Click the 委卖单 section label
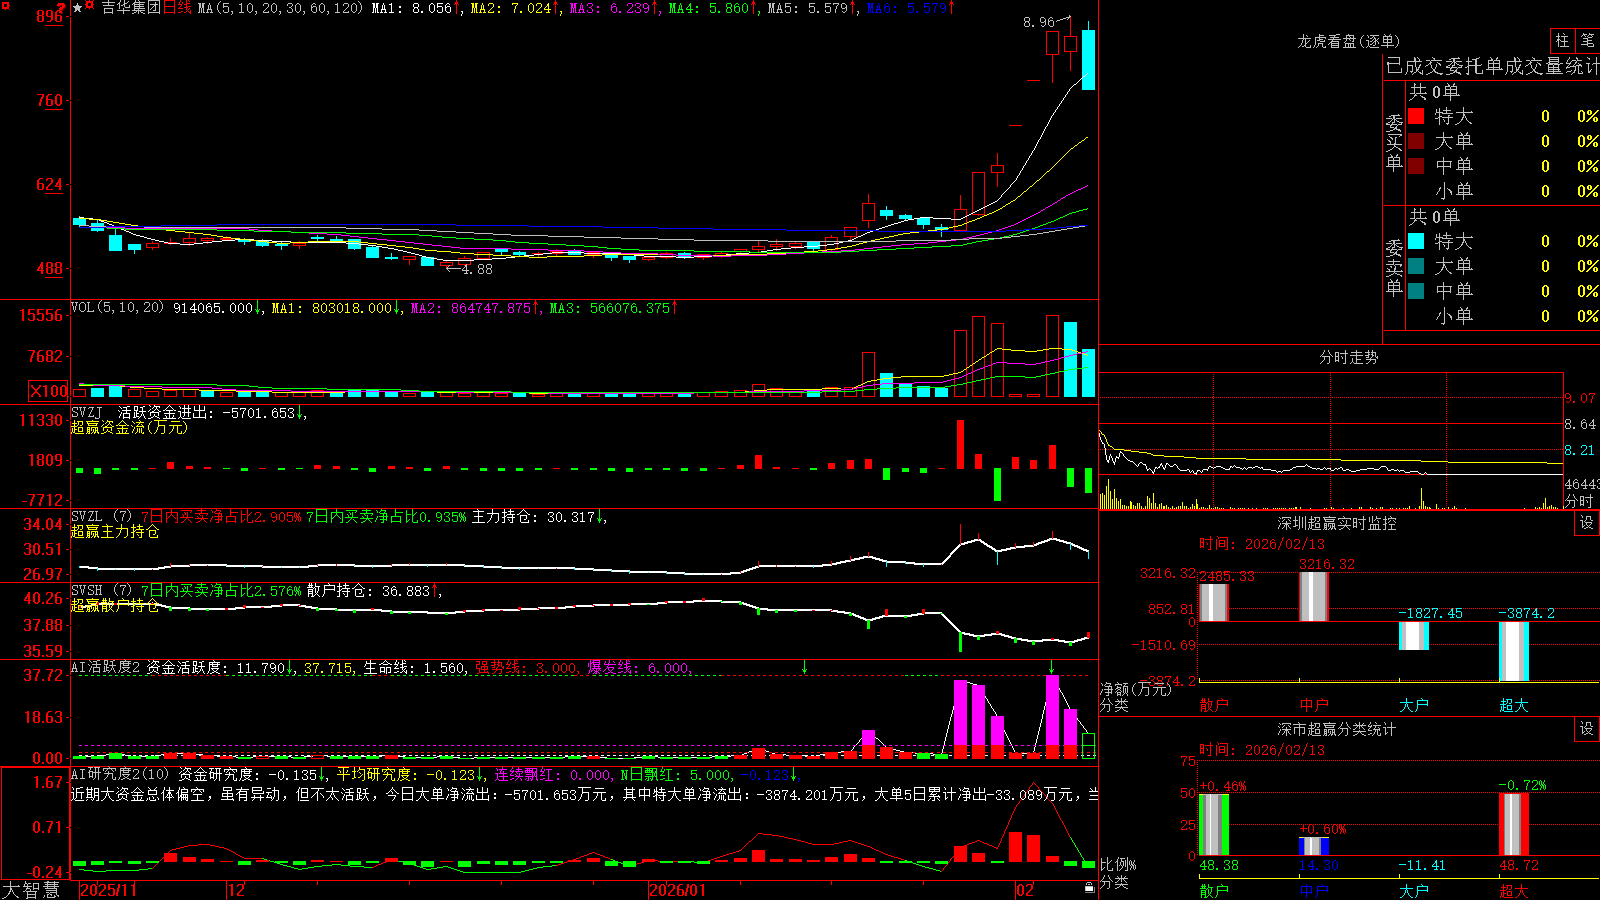Viewport: 1600px width, 900px height. pos(1394,267)
